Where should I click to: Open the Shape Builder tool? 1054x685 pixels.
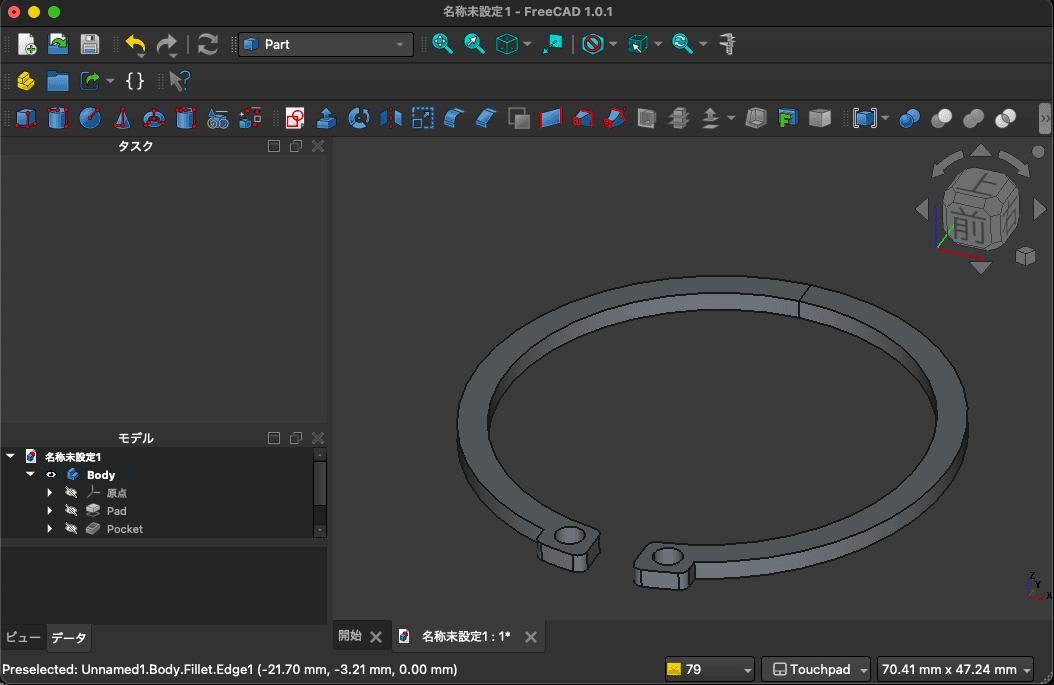[250, 118]
